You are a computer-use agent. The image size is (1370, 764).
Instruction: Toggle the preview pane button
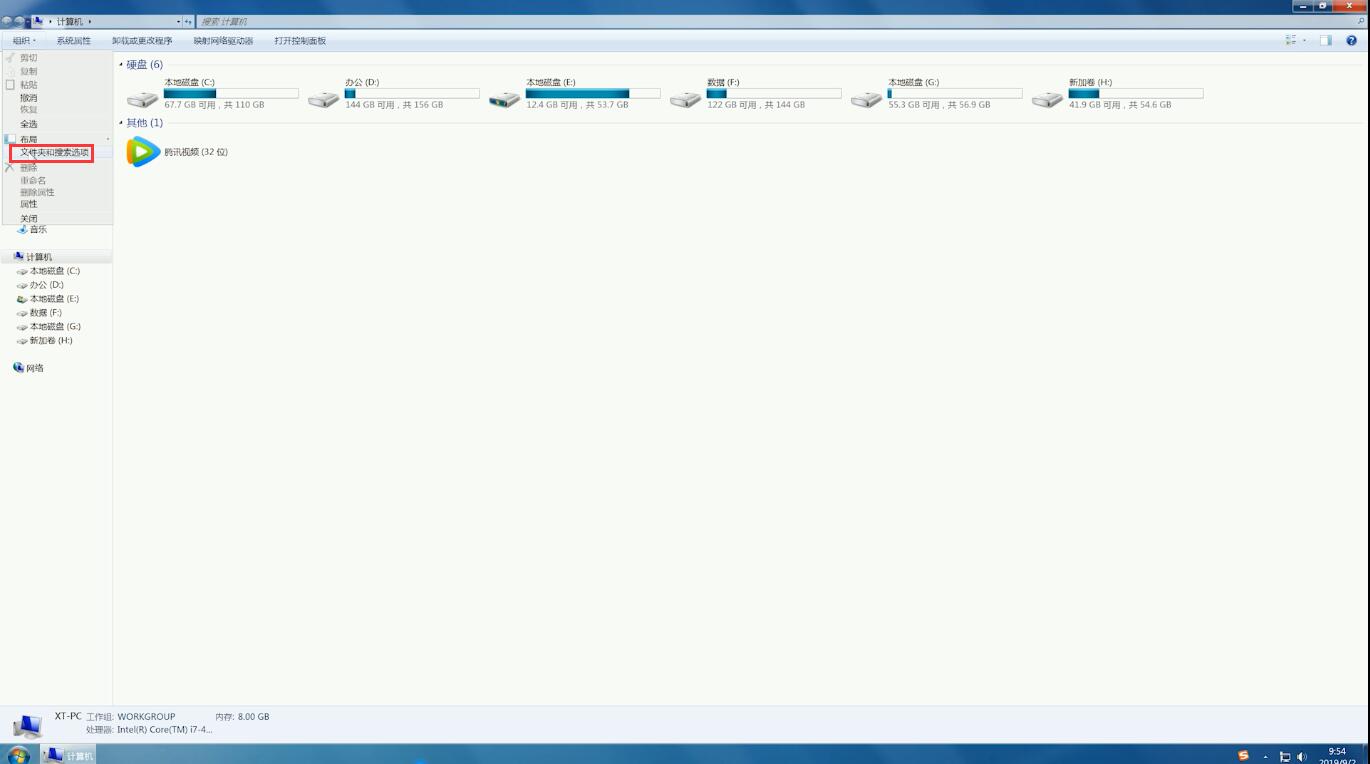point(1326,40)
